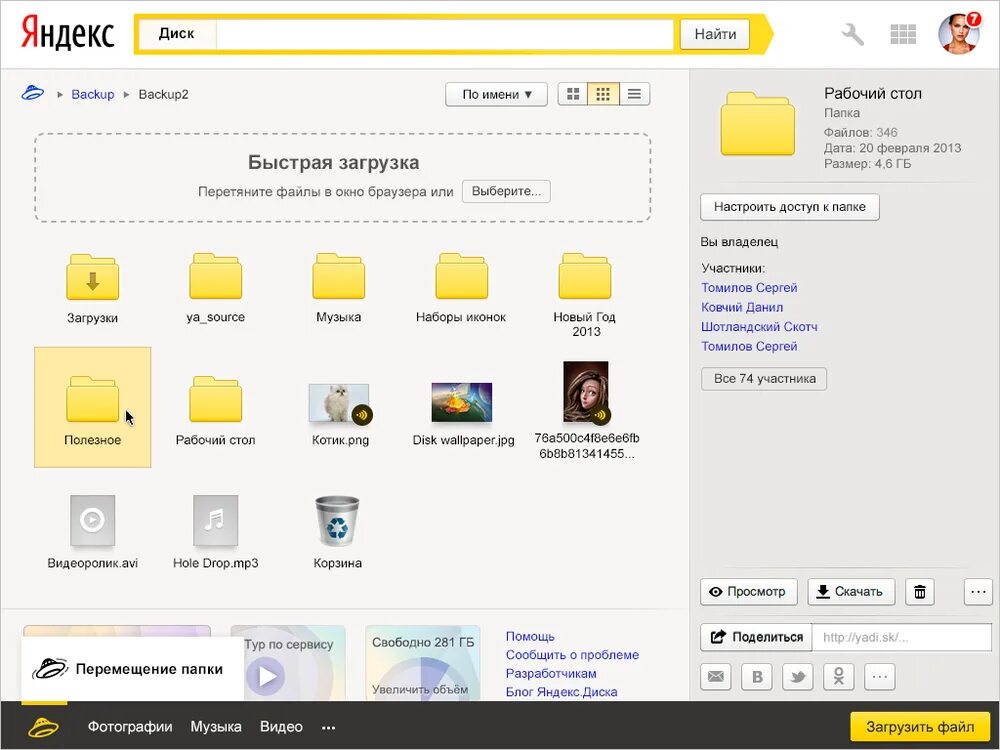Expand bottom bar more menu ellipsis
The image size is (1000, 750).
(x=328, y=727)
